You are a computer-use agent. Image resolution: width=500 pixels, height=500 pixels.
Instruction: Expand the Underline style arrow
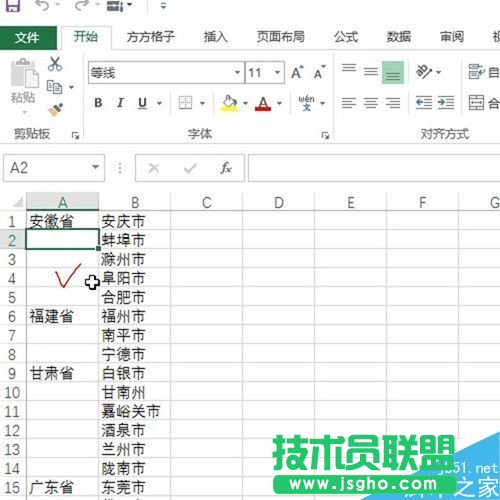coord(160,103)
